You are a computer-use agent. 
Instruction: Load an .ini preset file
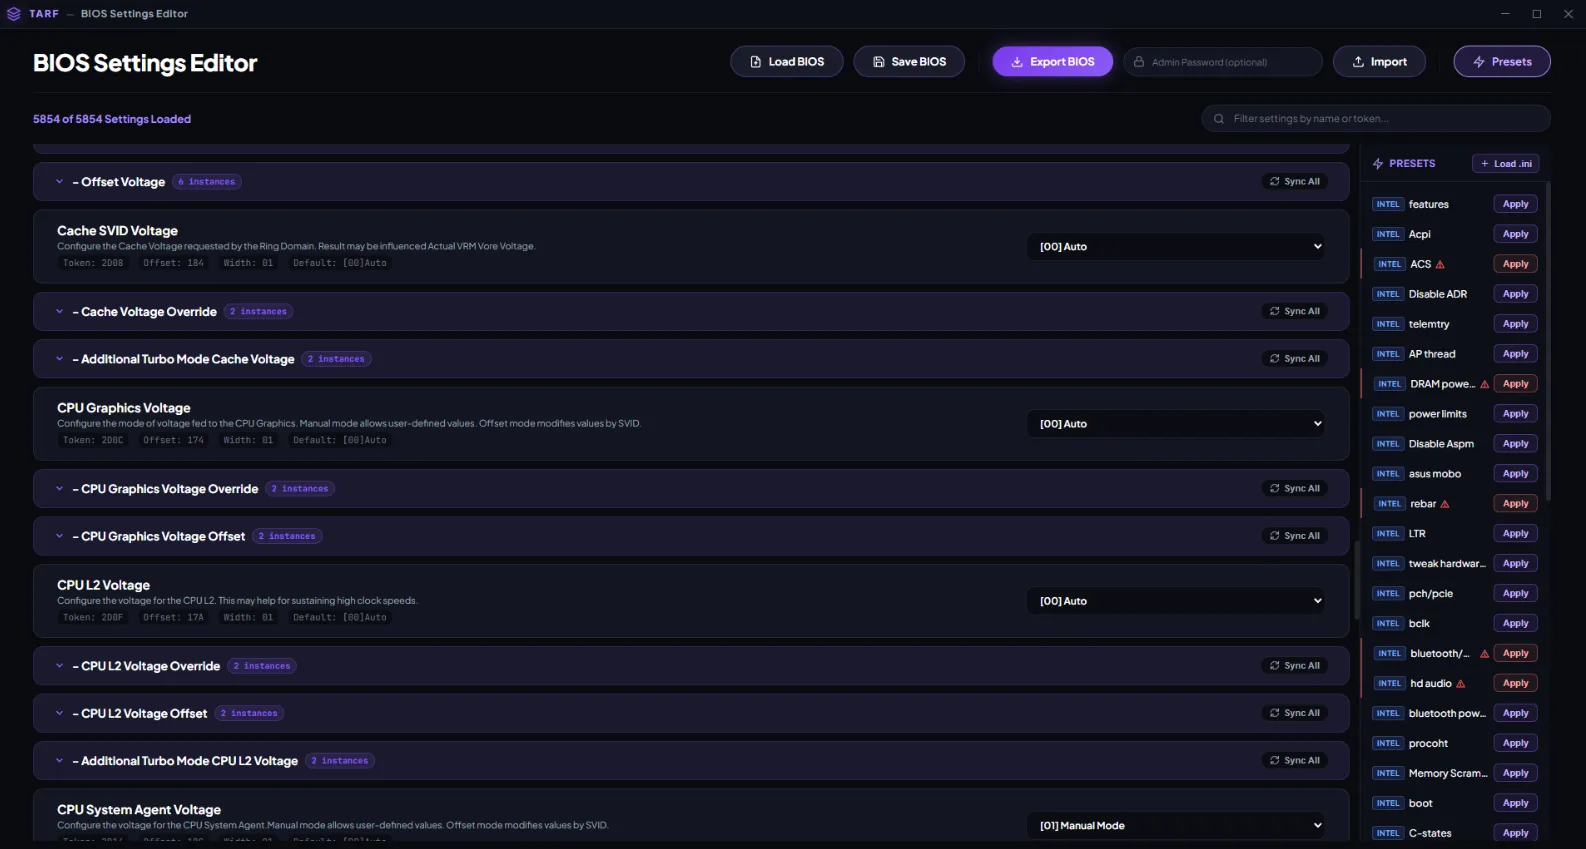click(x=1505, y=164)
